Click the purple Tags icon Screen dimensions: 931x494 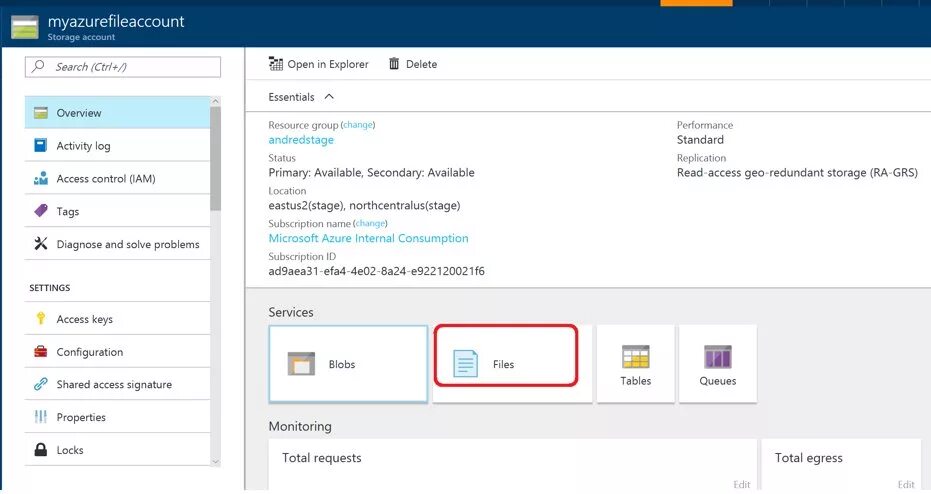pyautogui.click(x=41, y=211)
